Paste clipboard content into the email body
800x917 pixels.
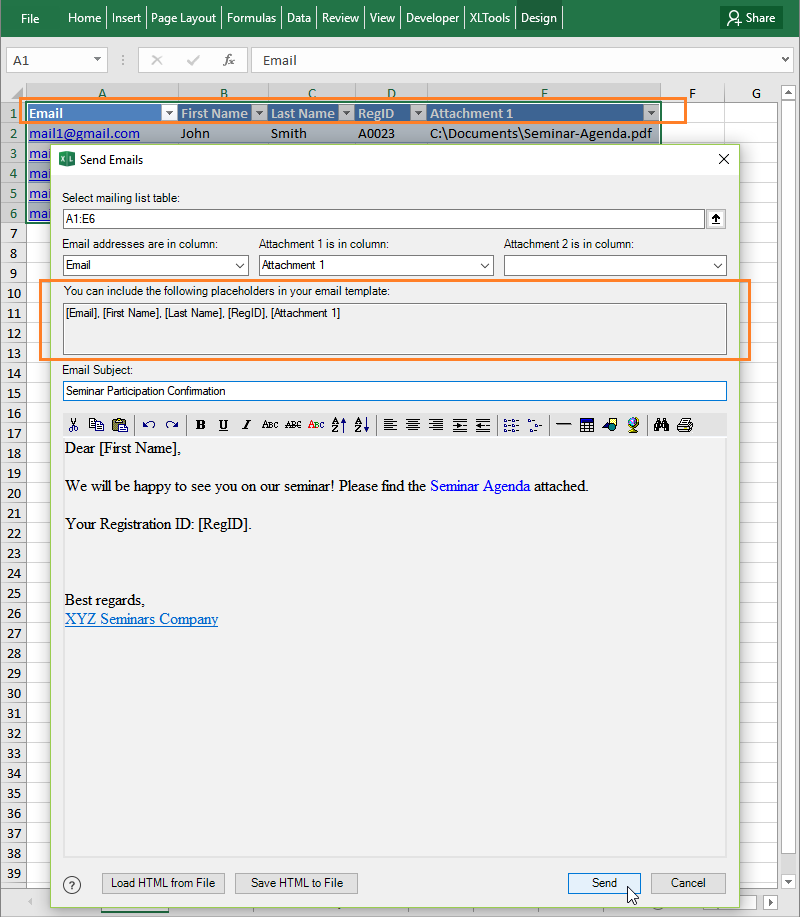(x=120, y=424)
